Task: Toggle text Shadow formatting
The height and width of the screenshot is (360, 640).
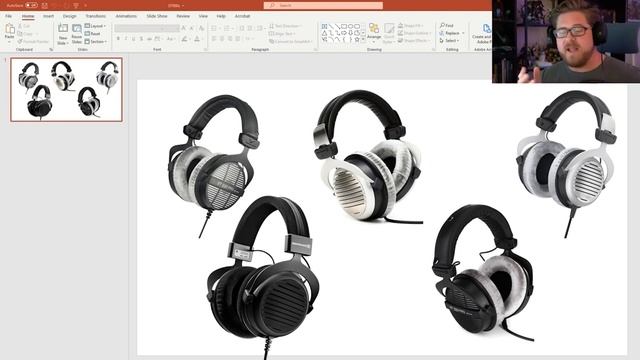Action: (x=141, y=39)
